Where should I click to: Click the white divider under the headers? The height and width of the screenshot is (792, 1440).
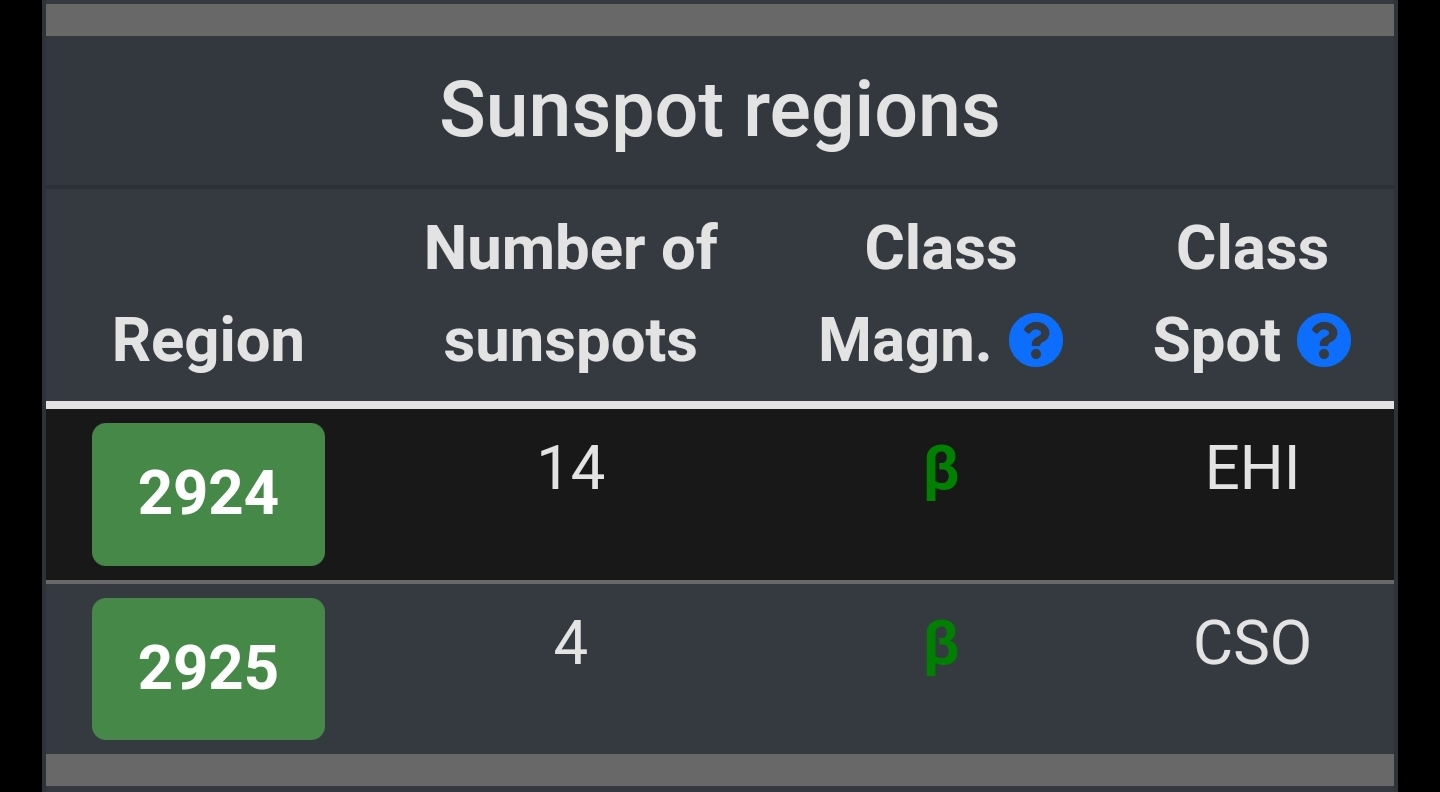[x=720, y=405]
